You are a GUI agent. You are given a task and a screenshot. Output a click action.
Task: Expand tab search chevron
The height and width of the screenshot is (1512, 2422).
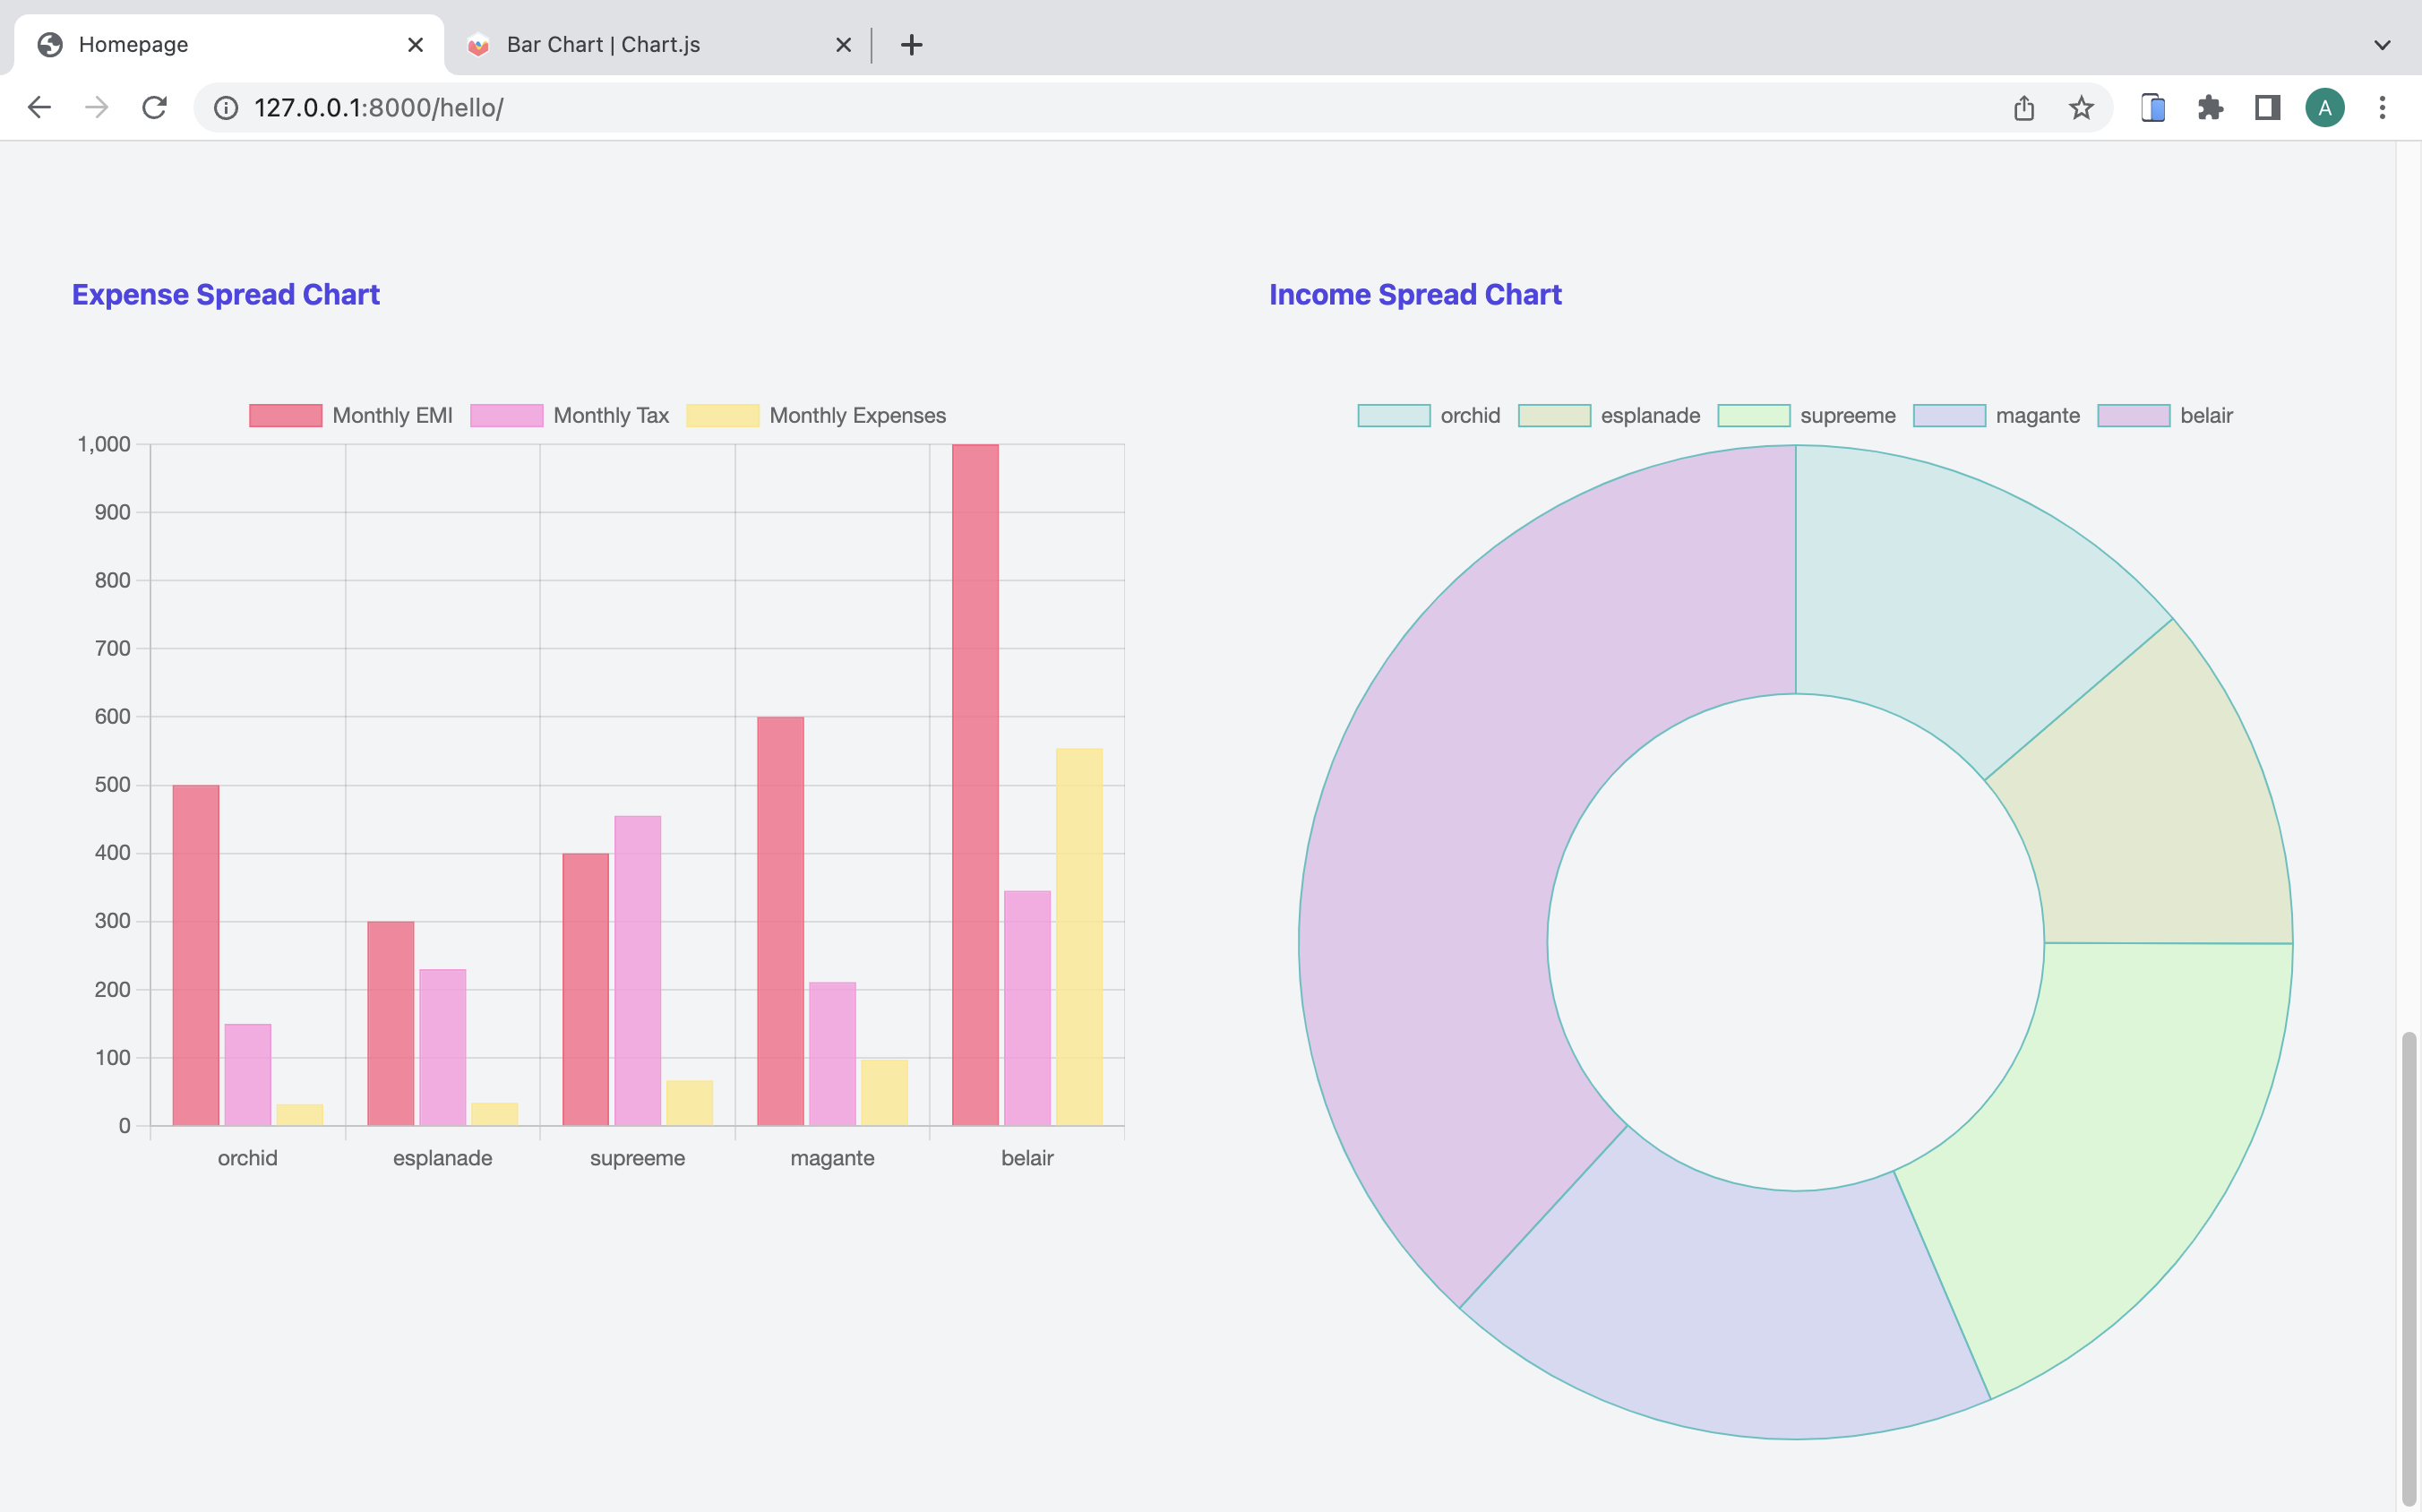(x=2382, y=44)
